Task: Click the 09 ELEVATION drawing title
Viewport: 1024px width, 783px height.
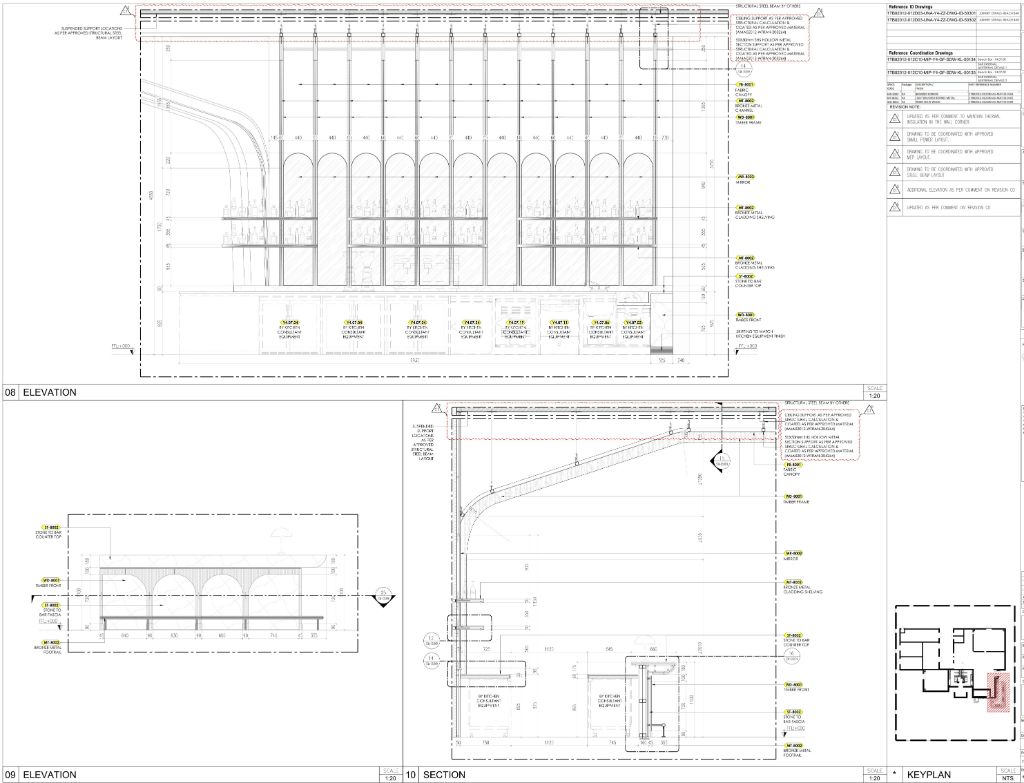Action: (40, 775)
